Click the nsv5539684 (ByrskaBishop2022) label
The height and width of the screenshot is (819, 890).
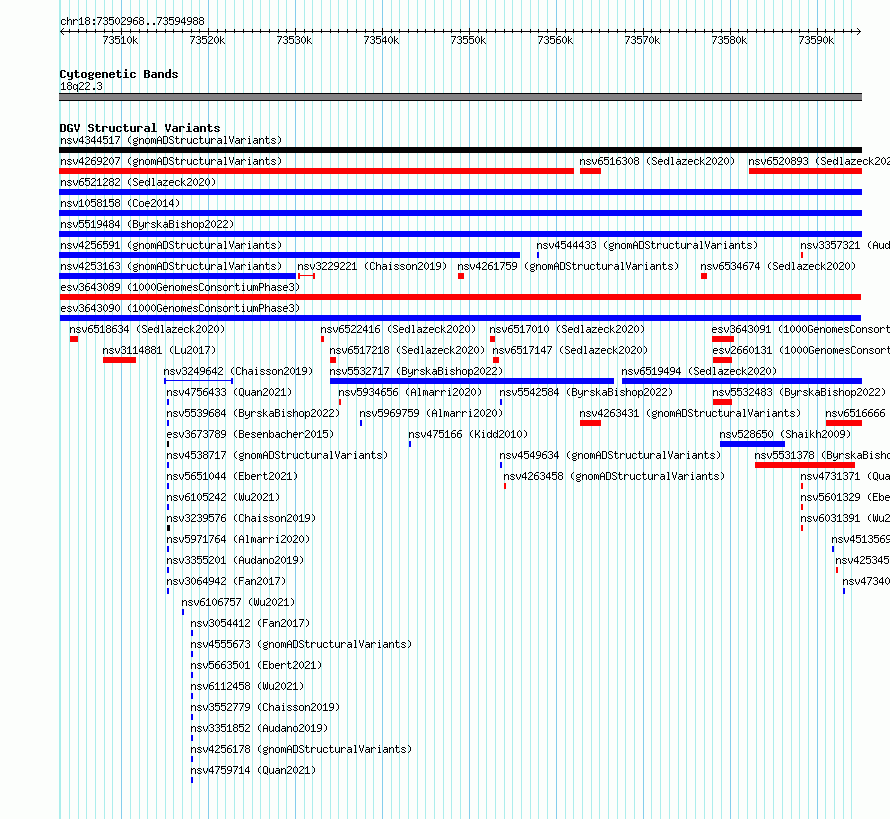point(253,413)
